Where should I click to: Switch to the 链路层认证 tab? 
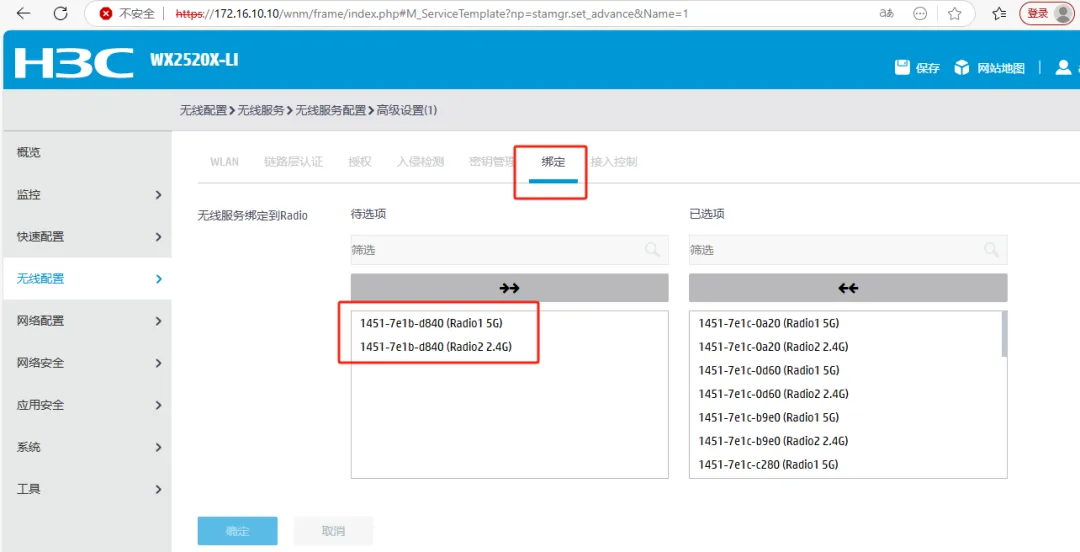pyautogui.click(x=293, y=162)
